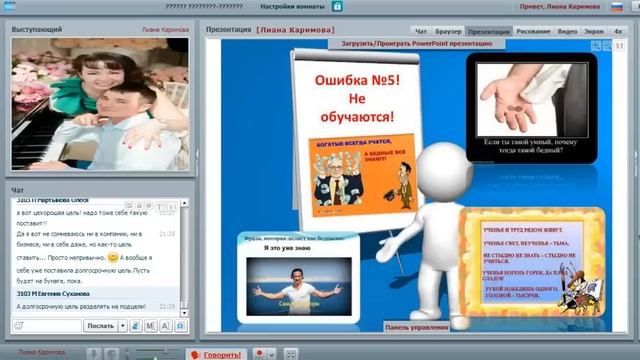Click the 'Я это уже знаю' slide picture
640x360 pixels.
tap(298, 286)
